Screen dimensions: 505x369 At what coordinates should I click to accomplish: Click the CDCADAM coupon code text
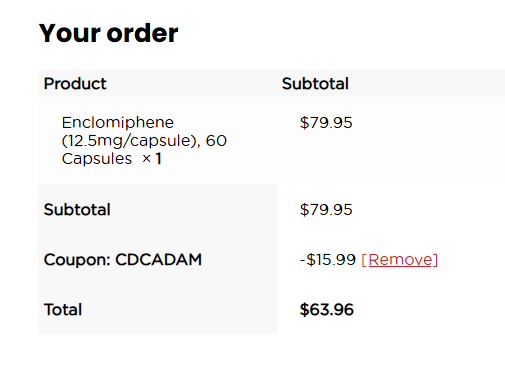coord(158,260)
